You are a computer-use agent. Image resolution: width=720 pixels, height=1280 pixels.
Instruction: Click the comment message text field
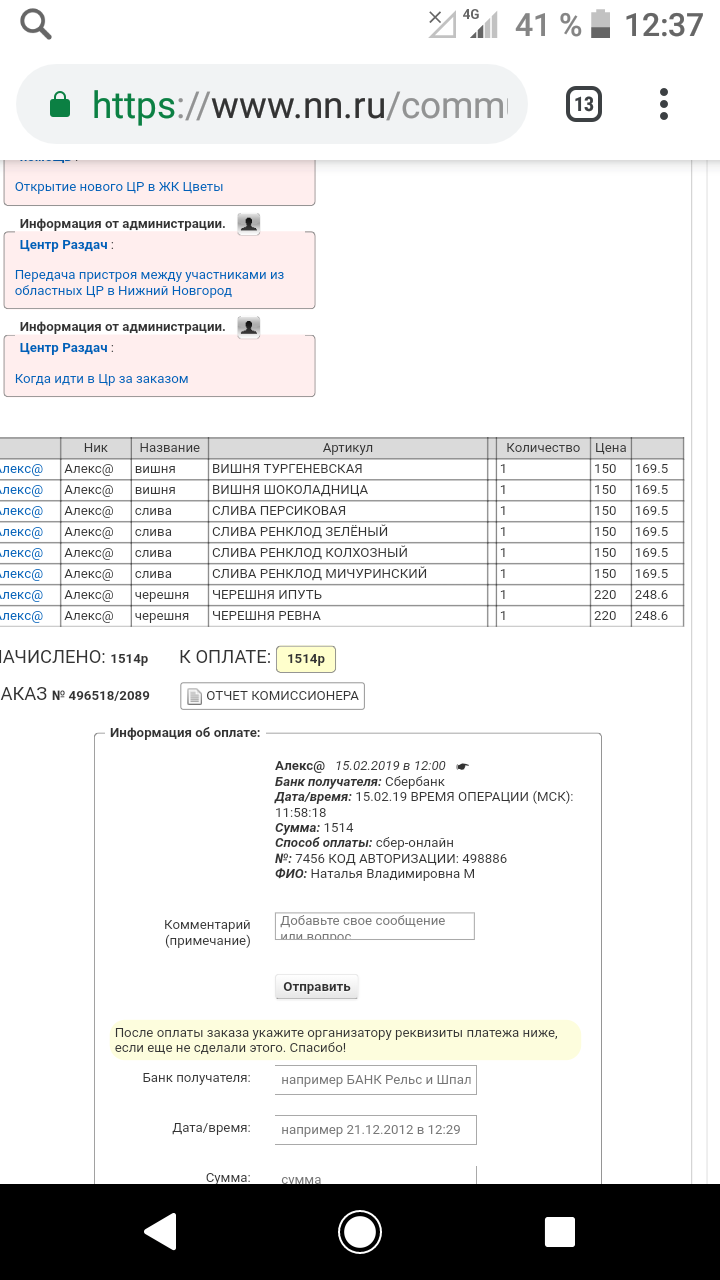point(374,926)
